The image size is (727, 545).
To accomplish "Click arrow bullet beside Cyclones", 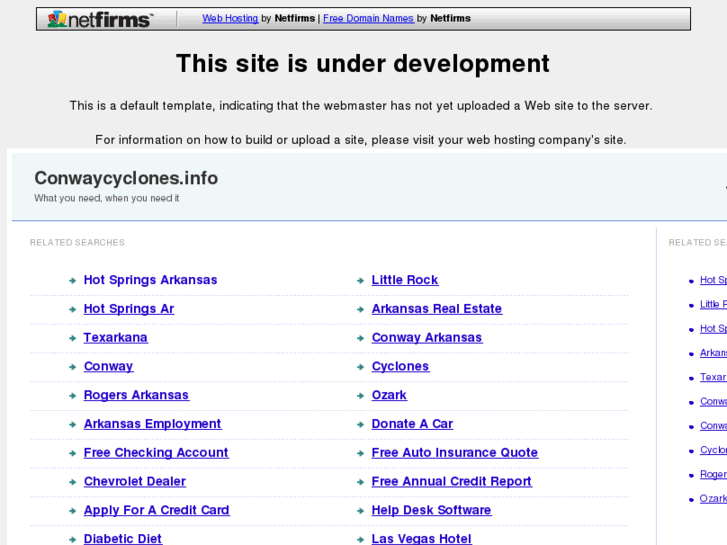I will click(360, 367).
